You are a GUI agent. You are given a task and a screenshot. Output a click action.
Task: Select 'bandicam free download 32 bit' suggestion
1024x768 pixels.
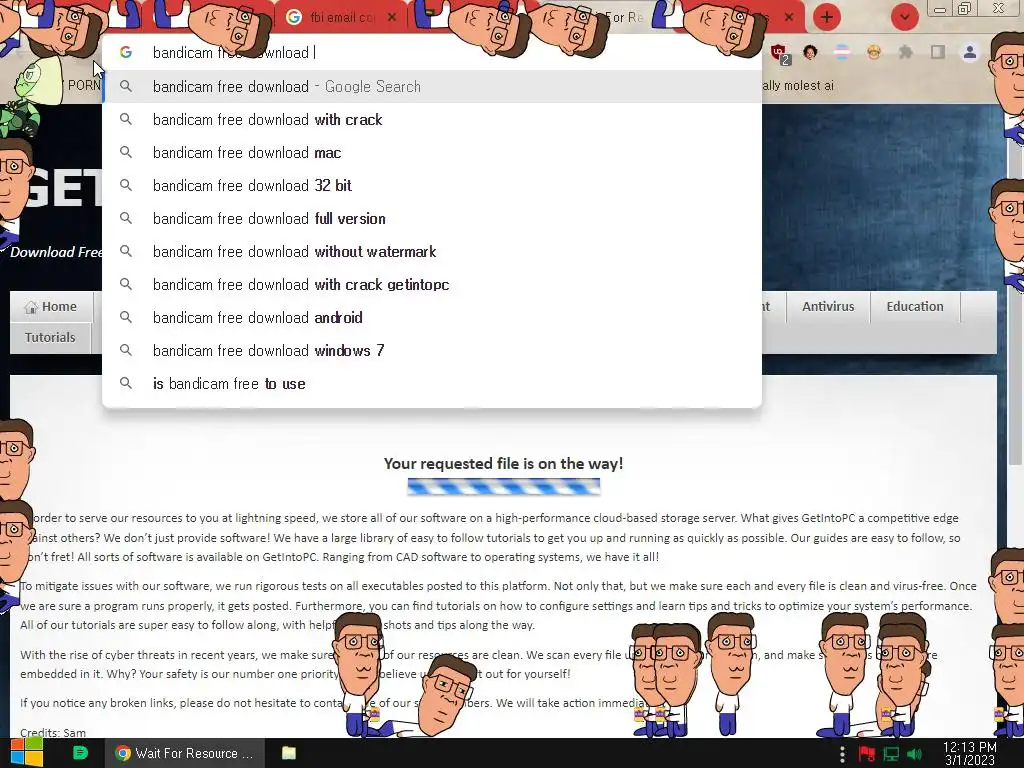point(432,185)
